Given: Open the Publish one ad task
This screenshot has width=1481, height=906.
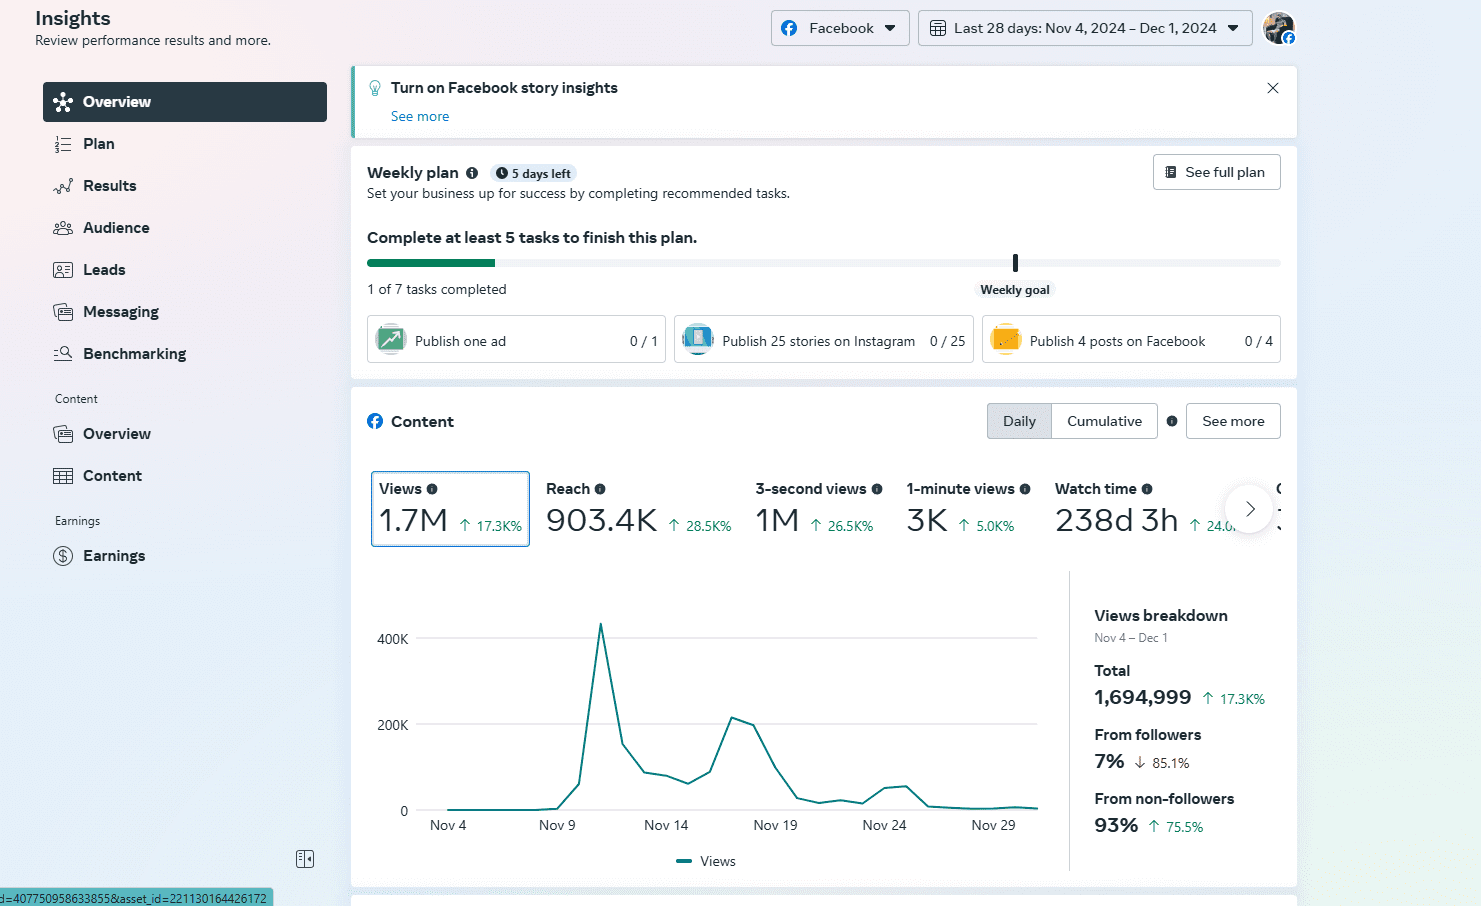Looking at the screenshot, I should 516,340.
